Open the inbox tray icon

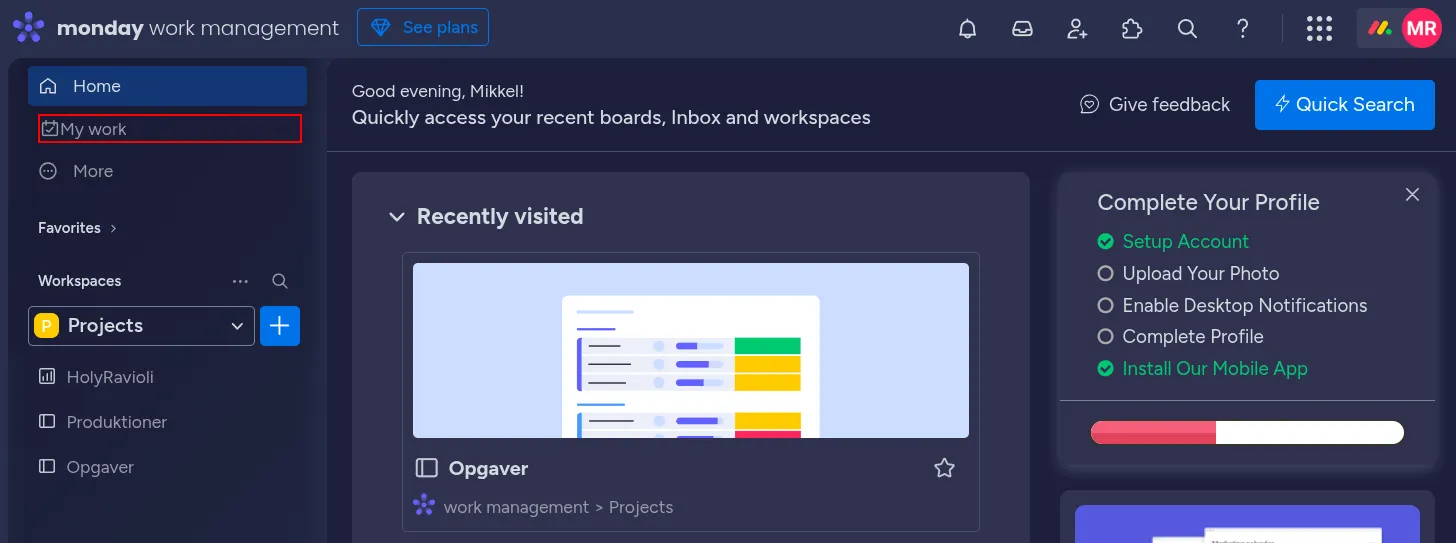coord(1022,28)
